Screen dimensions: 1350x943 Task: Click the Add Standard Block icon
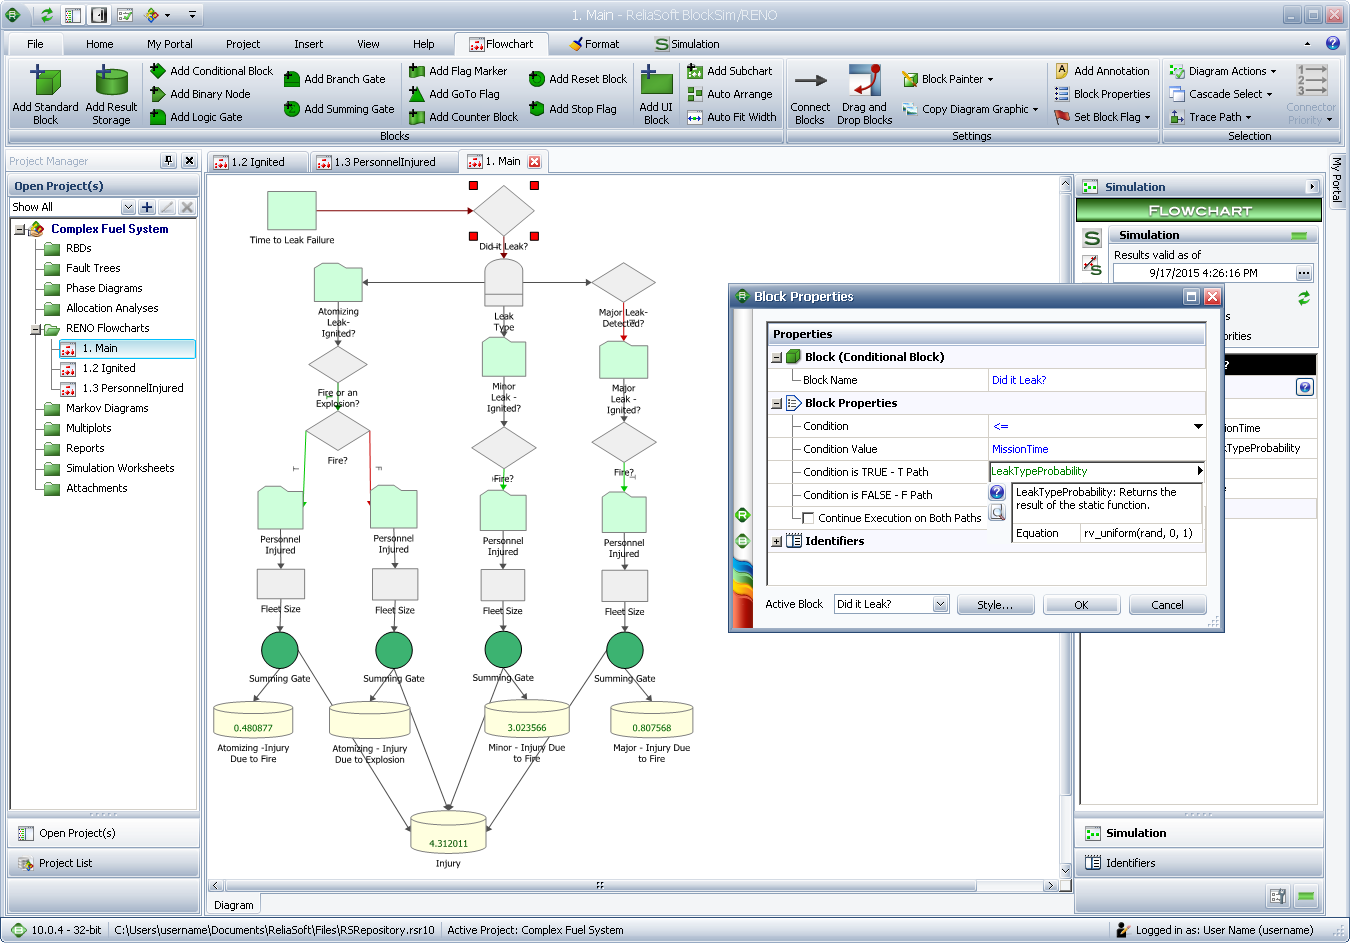tap(45, 82)
